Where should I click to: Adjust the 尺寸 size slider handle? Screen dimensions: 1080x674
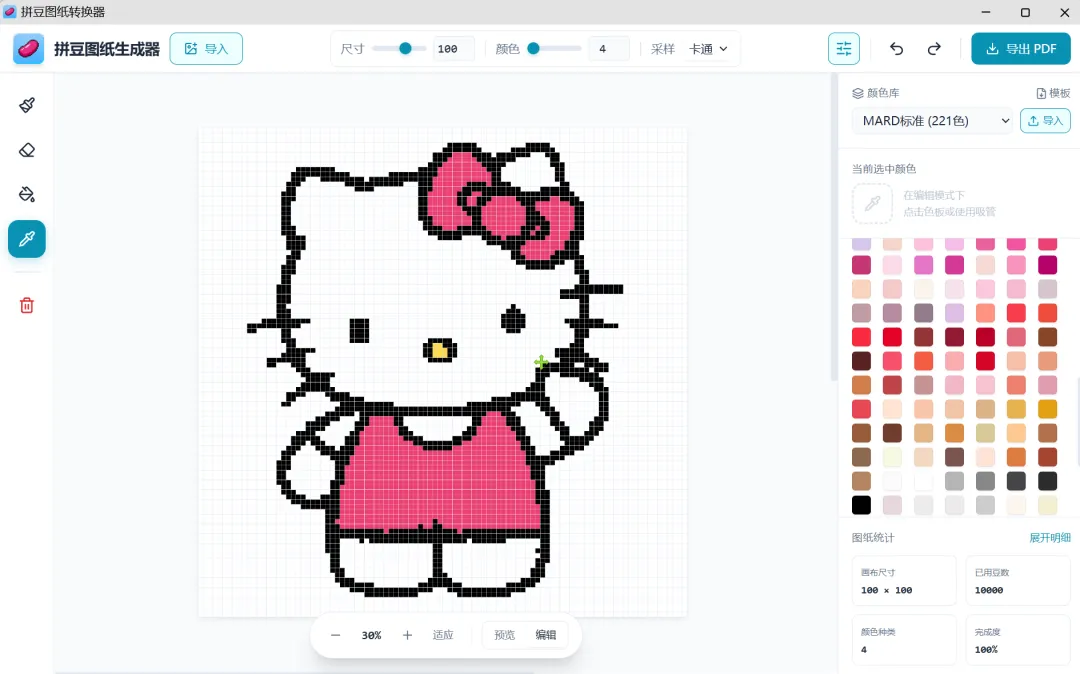406,48
